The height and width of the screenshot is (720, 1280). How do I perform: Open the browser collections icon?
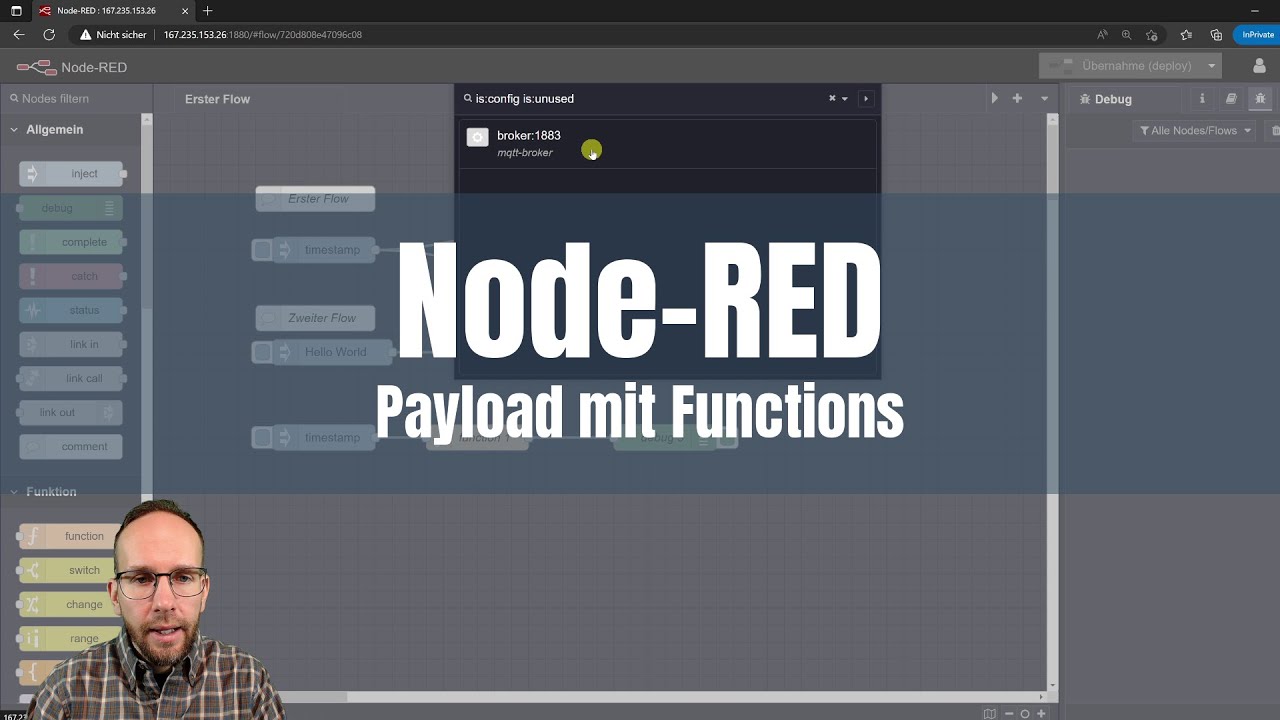coord(1216,34)
